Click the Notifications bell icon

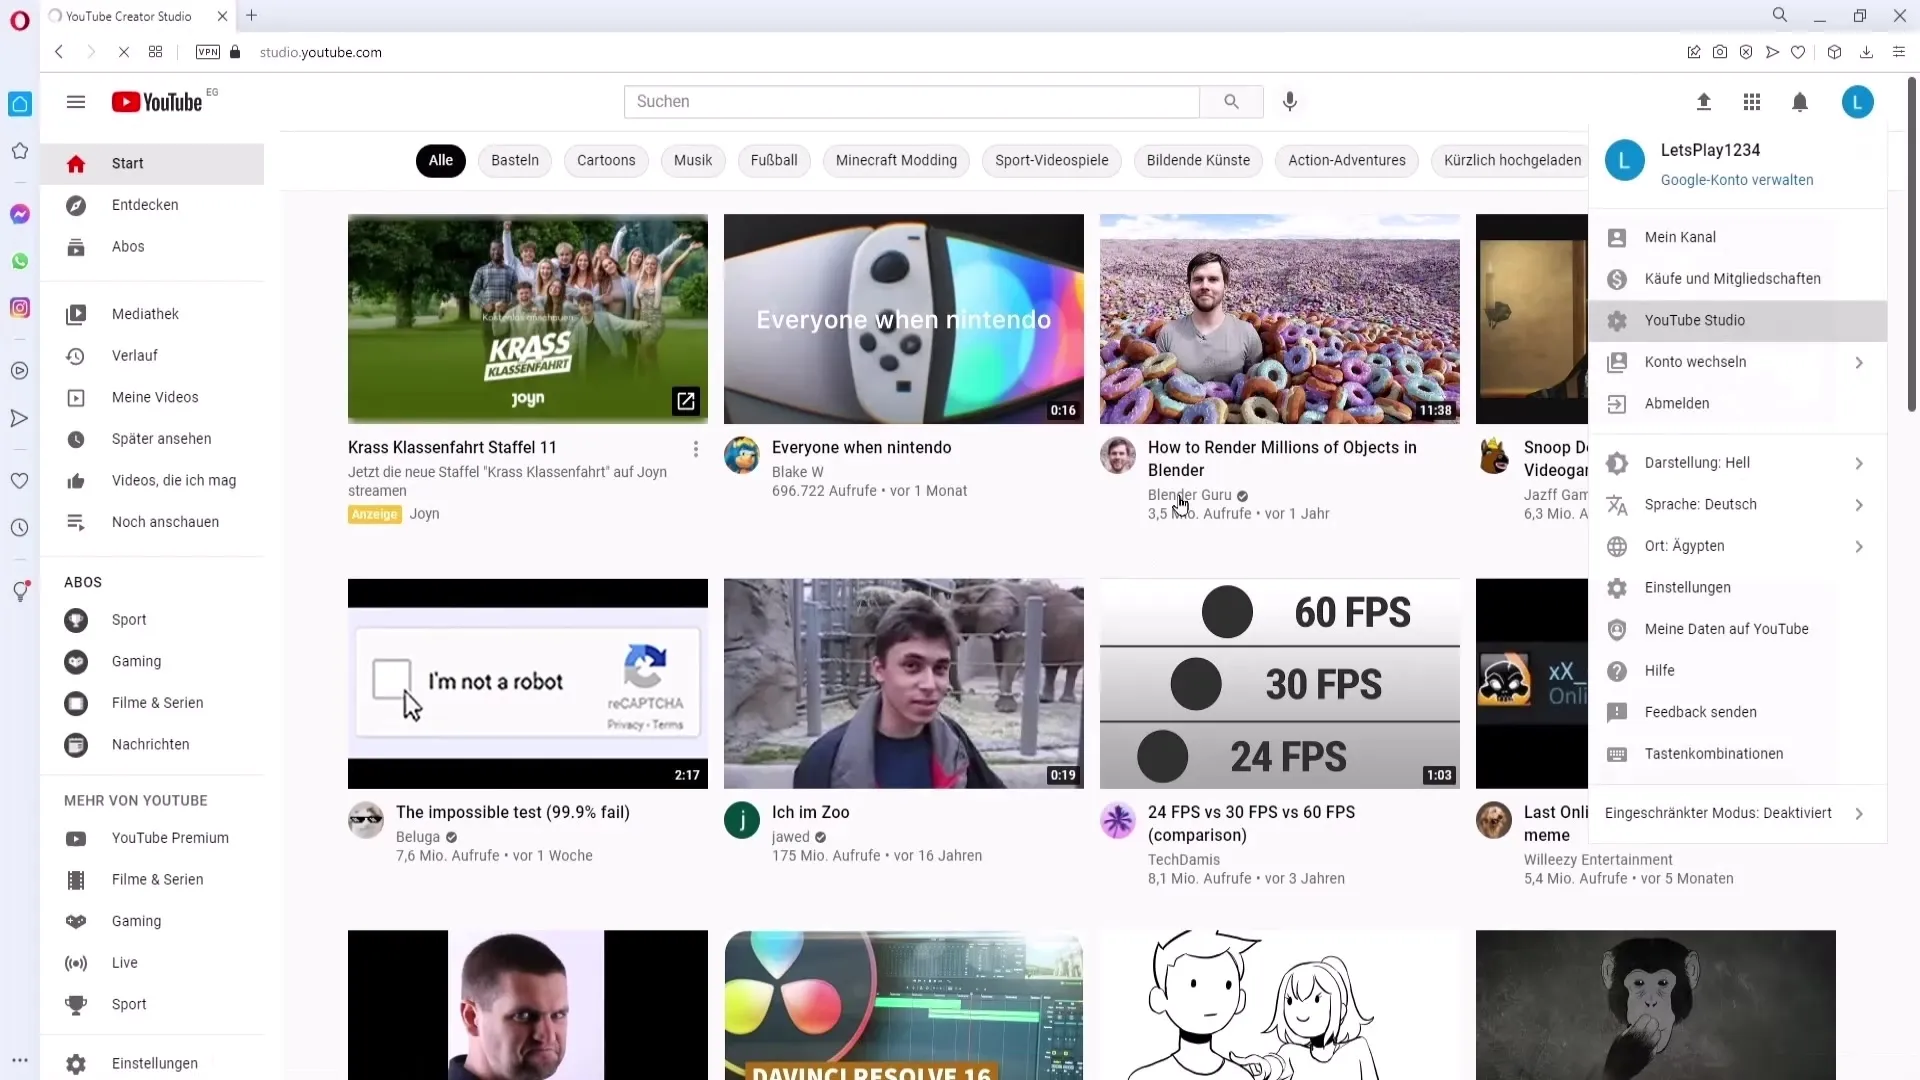pos(1800,102)
